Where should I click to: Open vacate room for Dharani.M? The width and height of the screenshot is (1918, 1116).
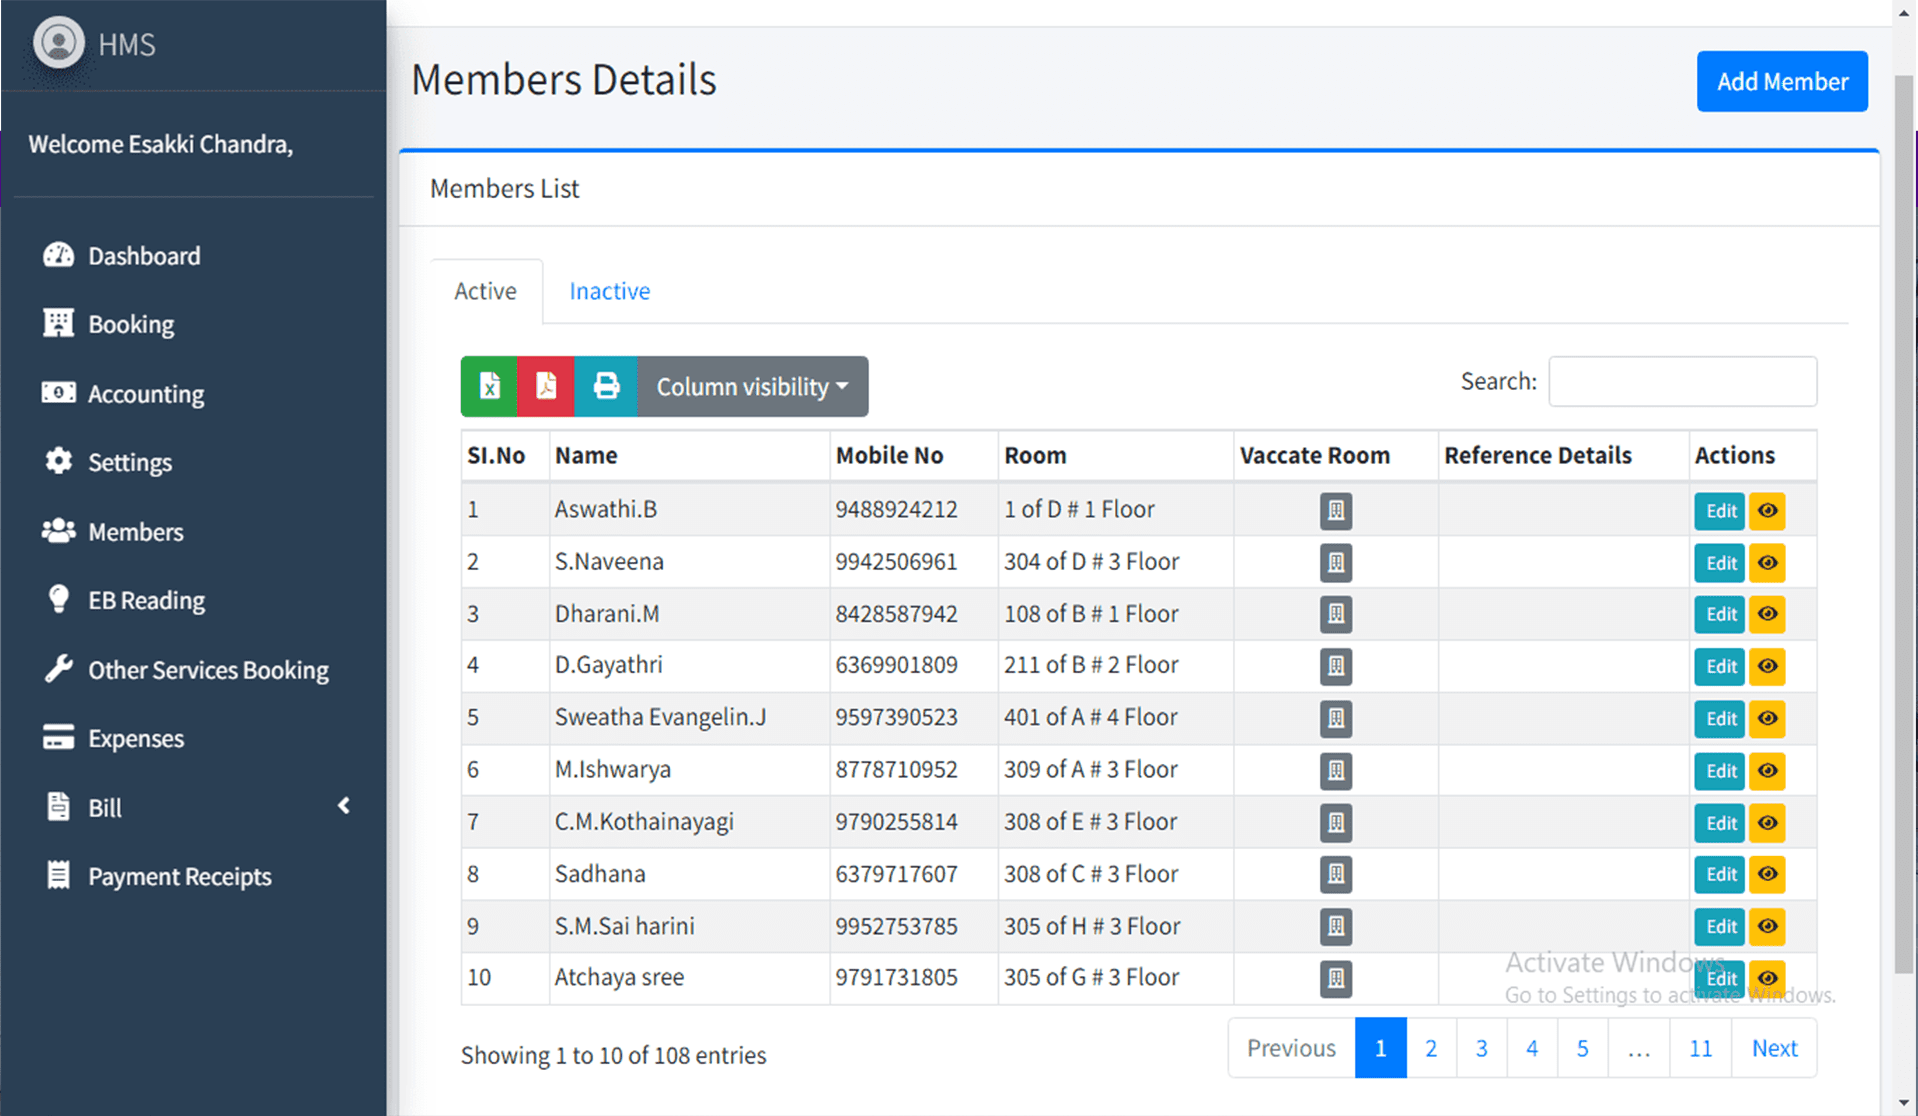click(x=1335, y=614)
